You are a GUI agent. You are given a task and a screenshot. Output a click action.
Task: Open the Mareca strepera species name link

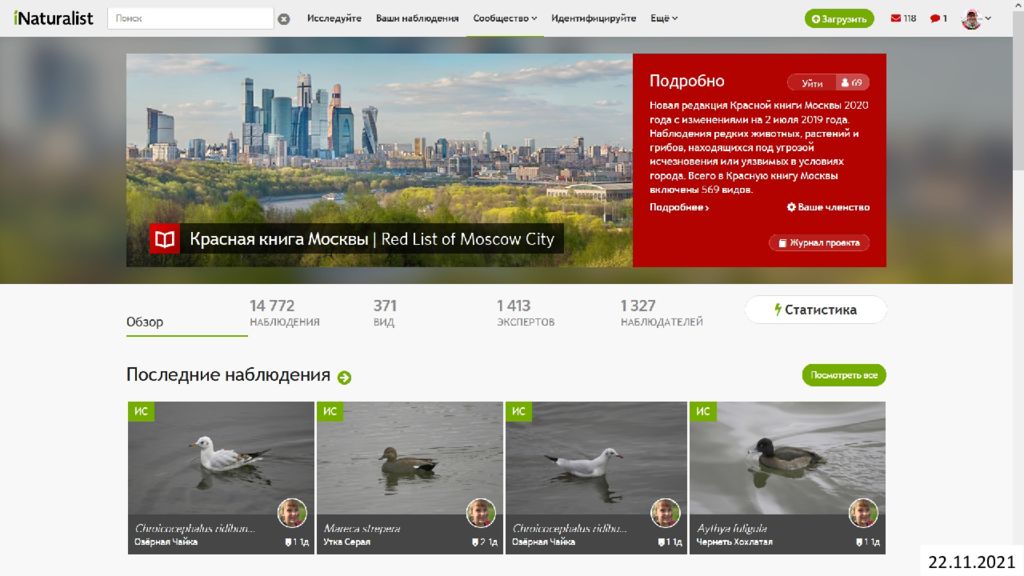[362, 528]
